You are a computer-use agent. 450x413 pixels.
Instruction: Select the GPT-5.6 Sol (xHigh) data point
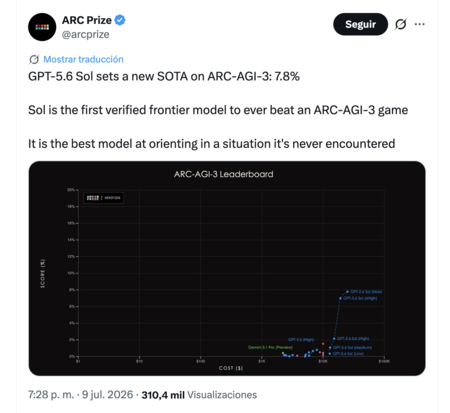(x=340, y=298)
